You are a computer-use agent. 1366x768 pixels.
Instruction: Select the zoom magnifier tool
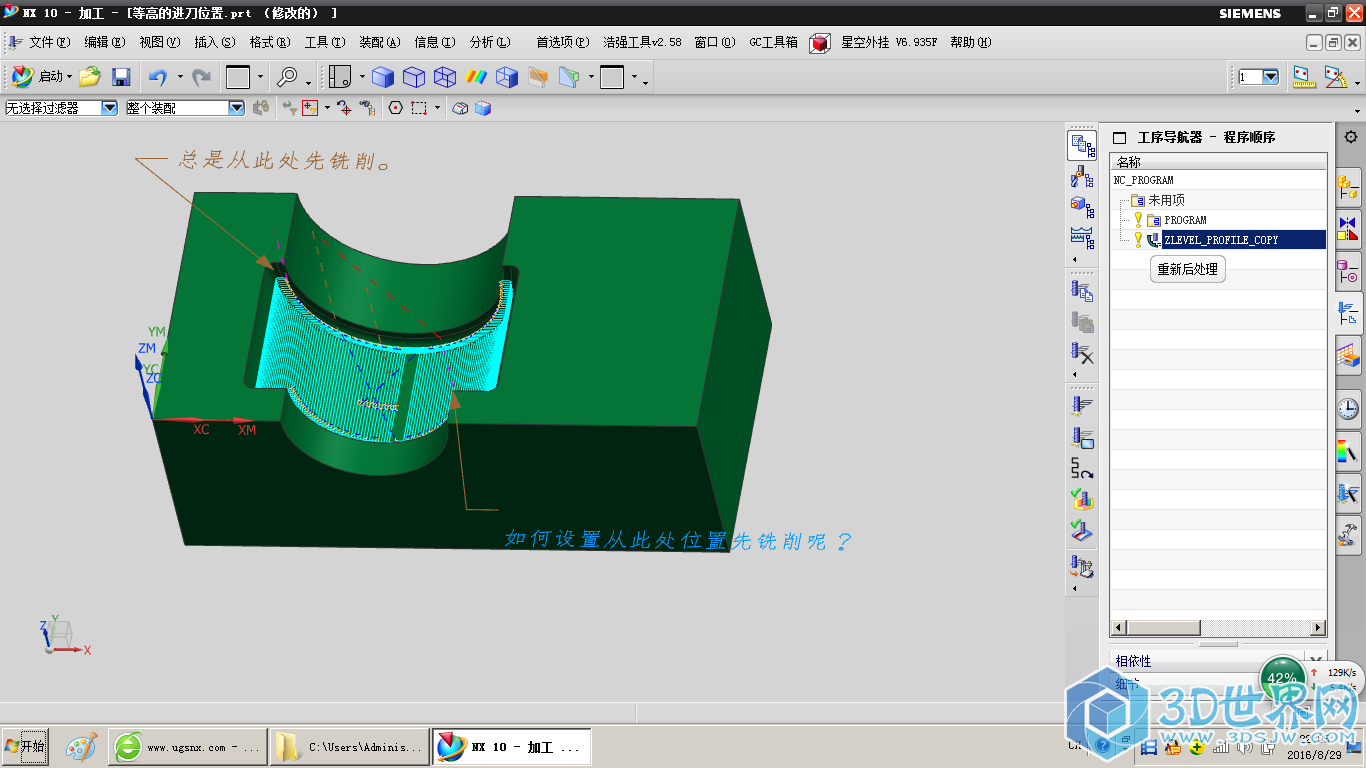pyautogui.click(x=287, y=76)
